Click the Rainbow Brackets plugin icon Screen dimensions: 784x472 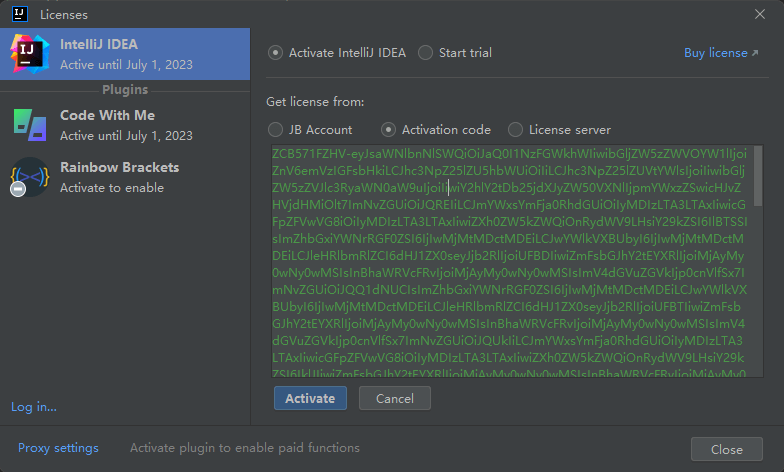(x=29, y=177)
